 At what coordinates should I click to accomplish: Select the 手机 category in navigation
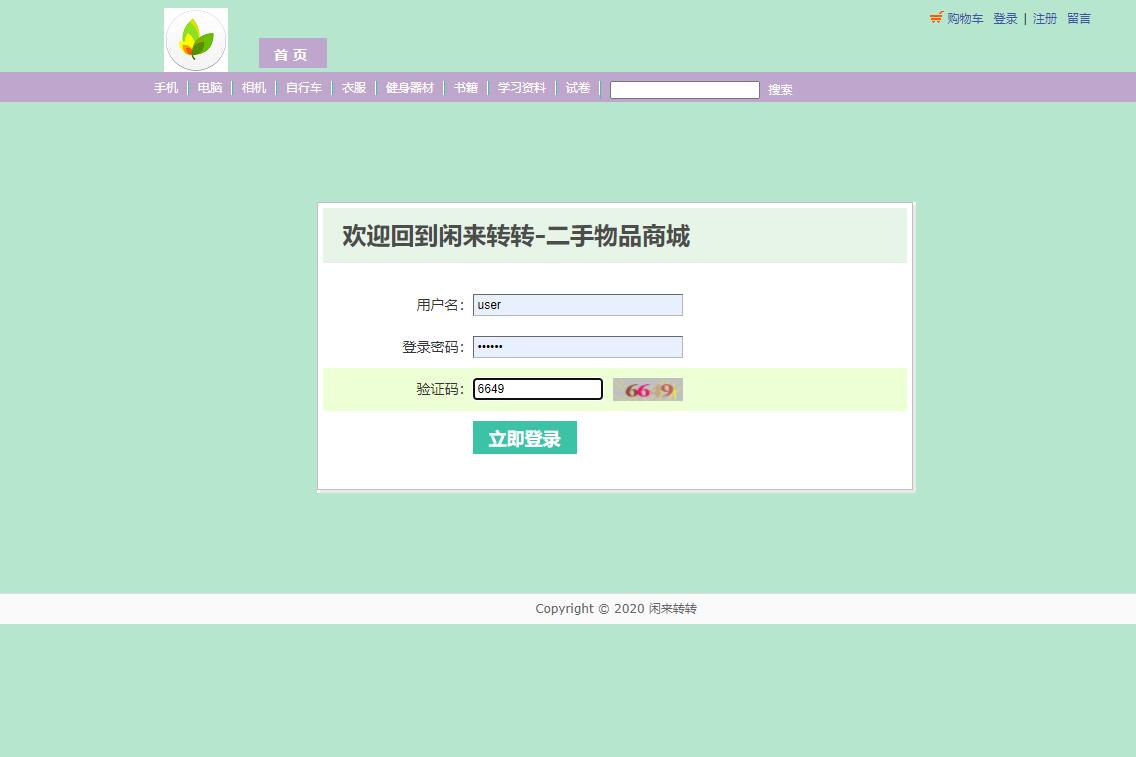(x=165, y=88)
